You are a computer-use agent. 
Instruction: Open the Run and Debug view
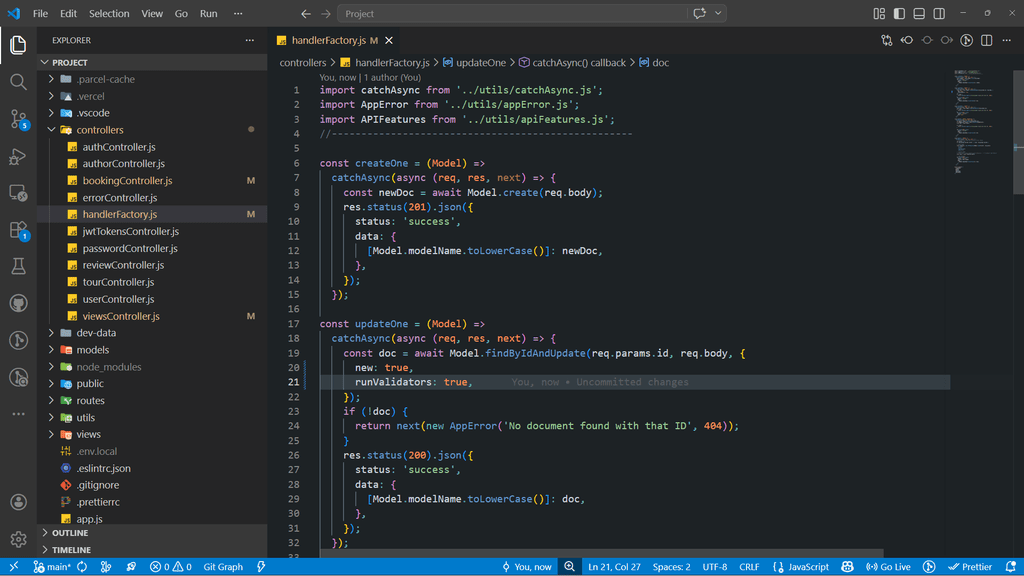point(18,156)
